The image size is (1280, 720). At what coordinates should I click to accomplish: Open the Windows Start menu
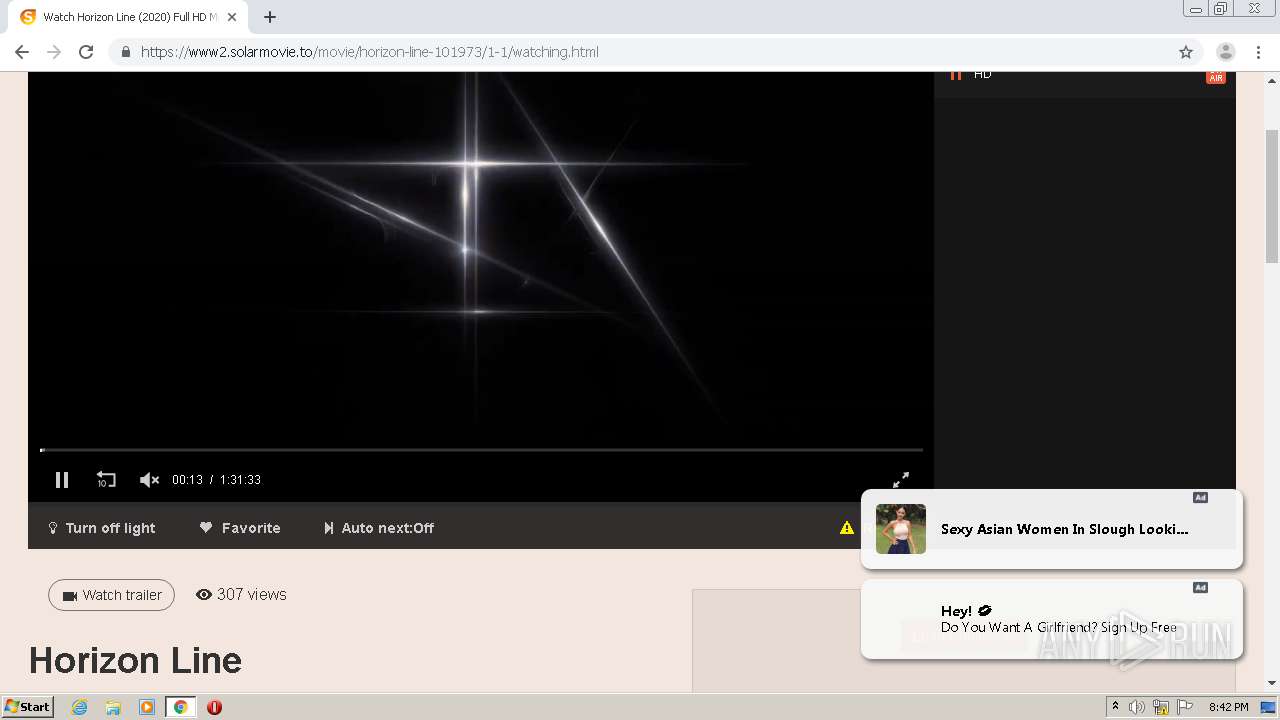click(28, 707)
